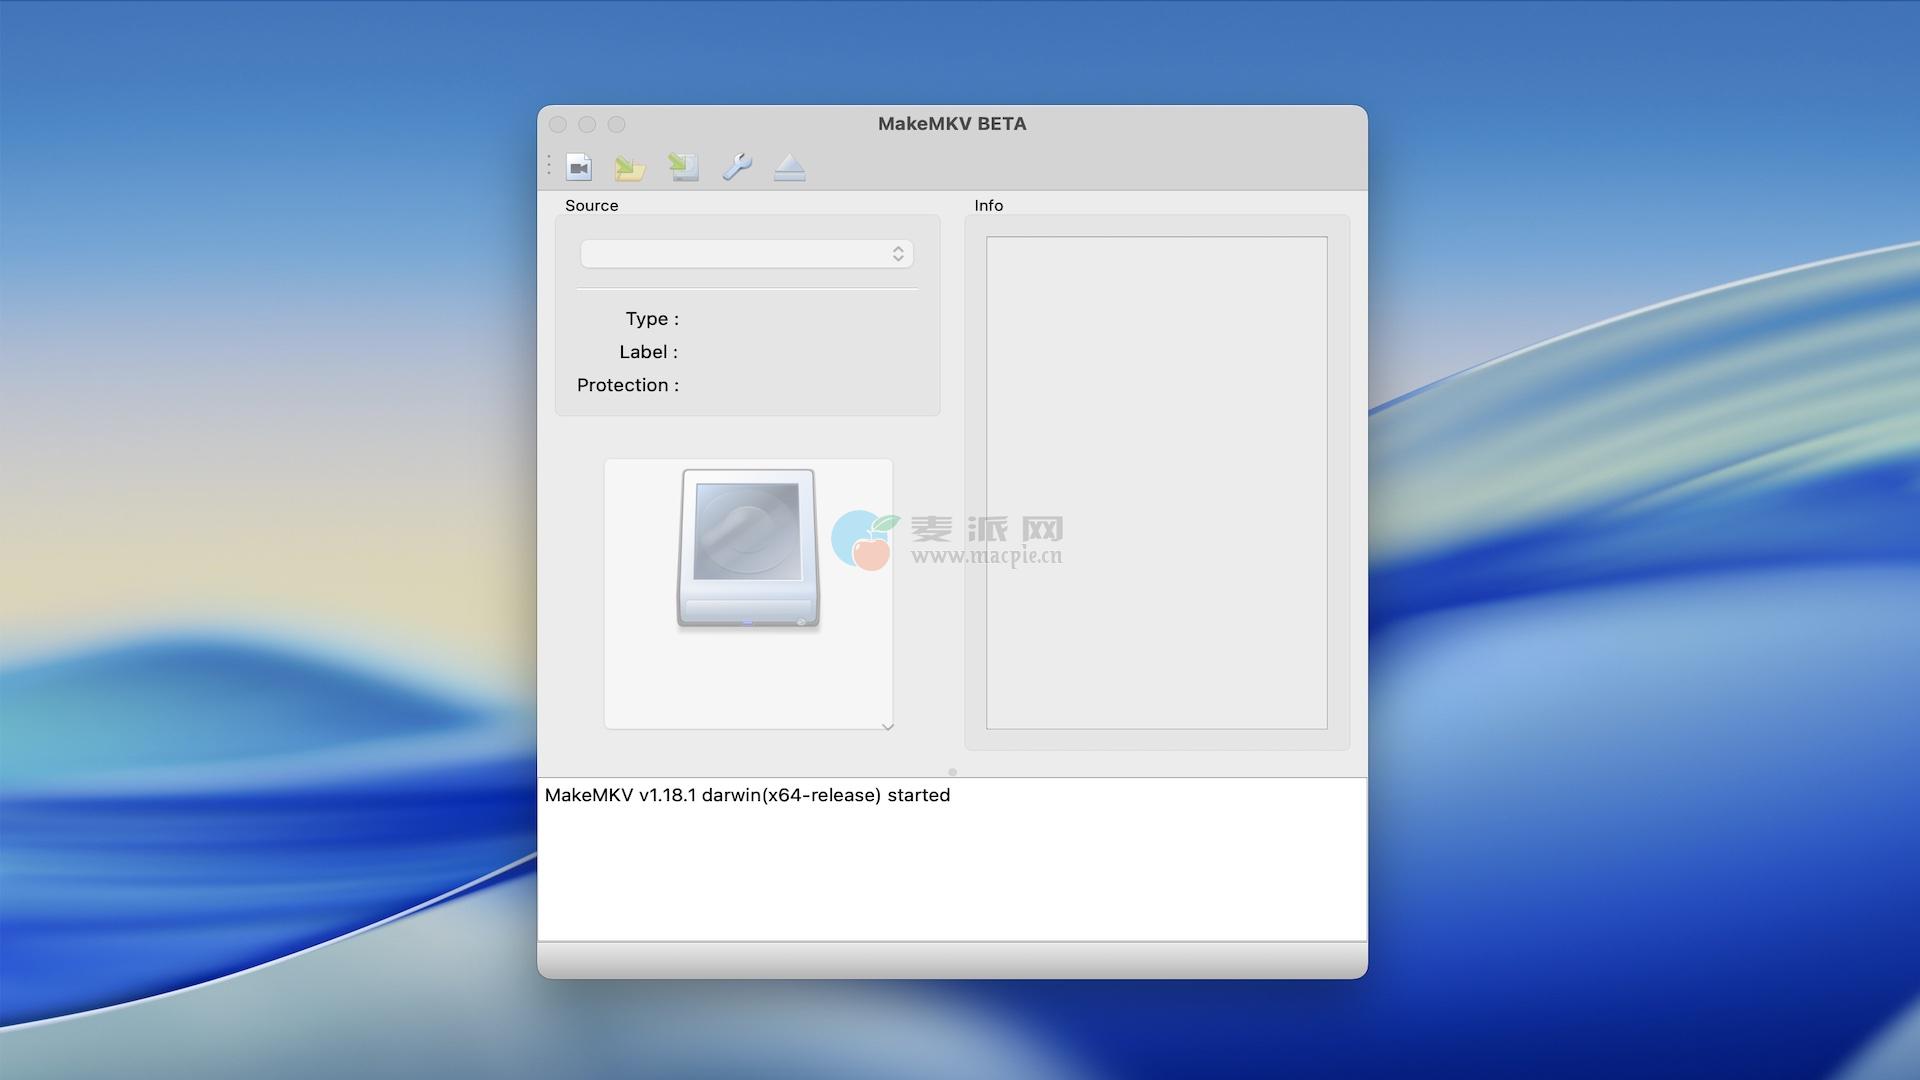Click the Type label in Source

pos(651,319)
